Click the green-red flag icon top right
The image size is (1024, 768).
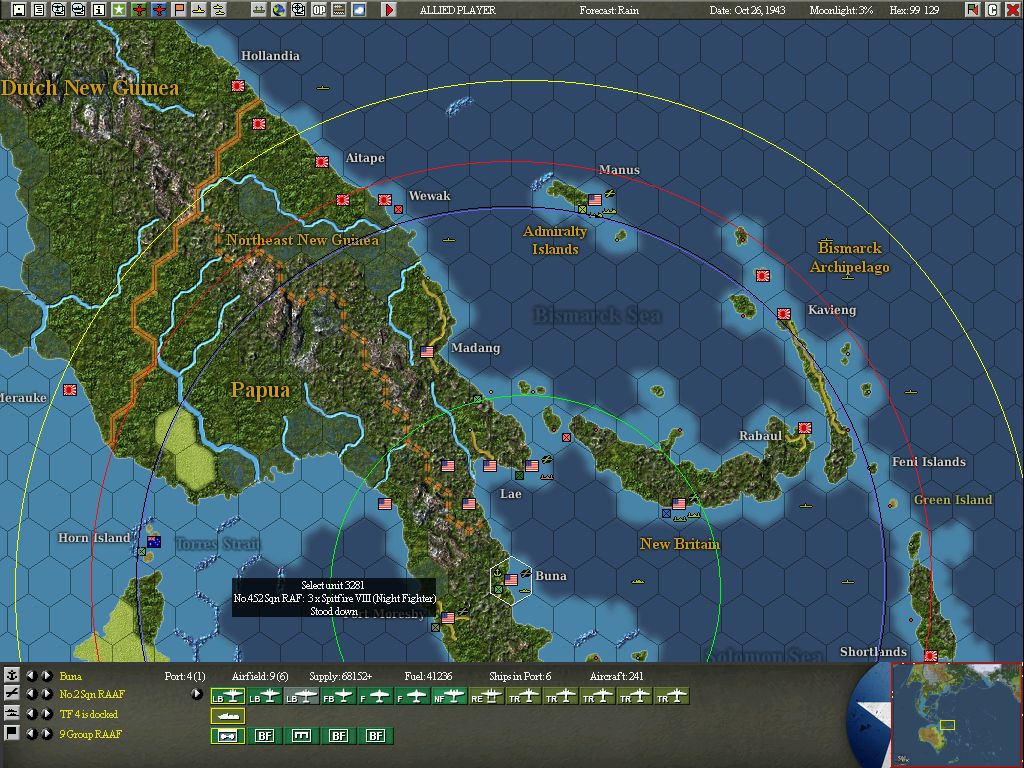[x=973, y=10]
